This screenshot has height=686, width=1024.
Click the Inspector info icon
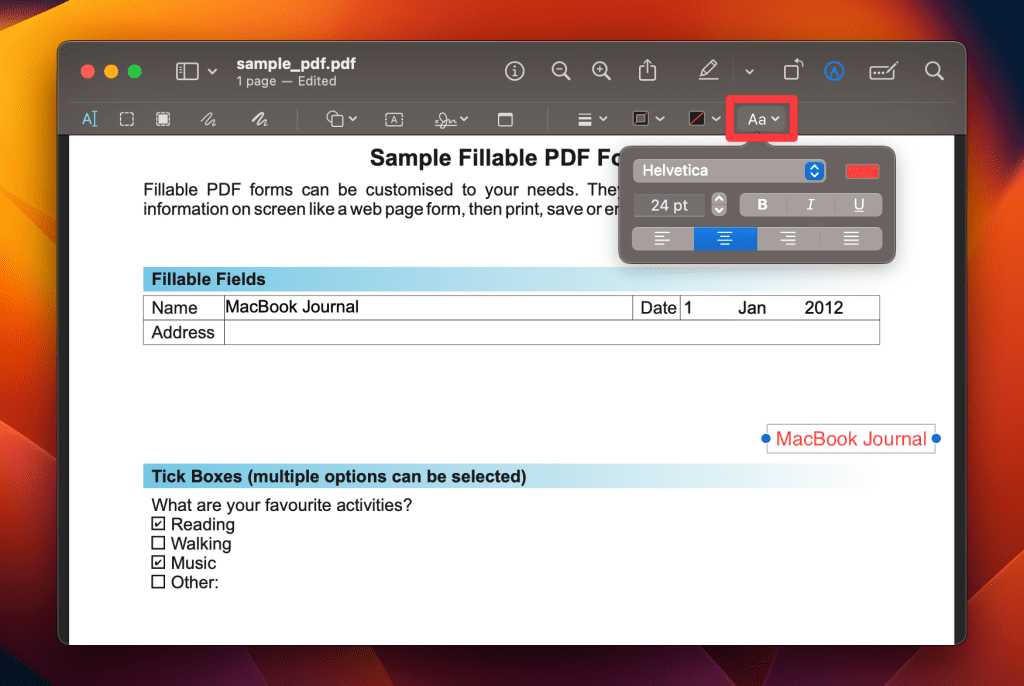point(515,71)
